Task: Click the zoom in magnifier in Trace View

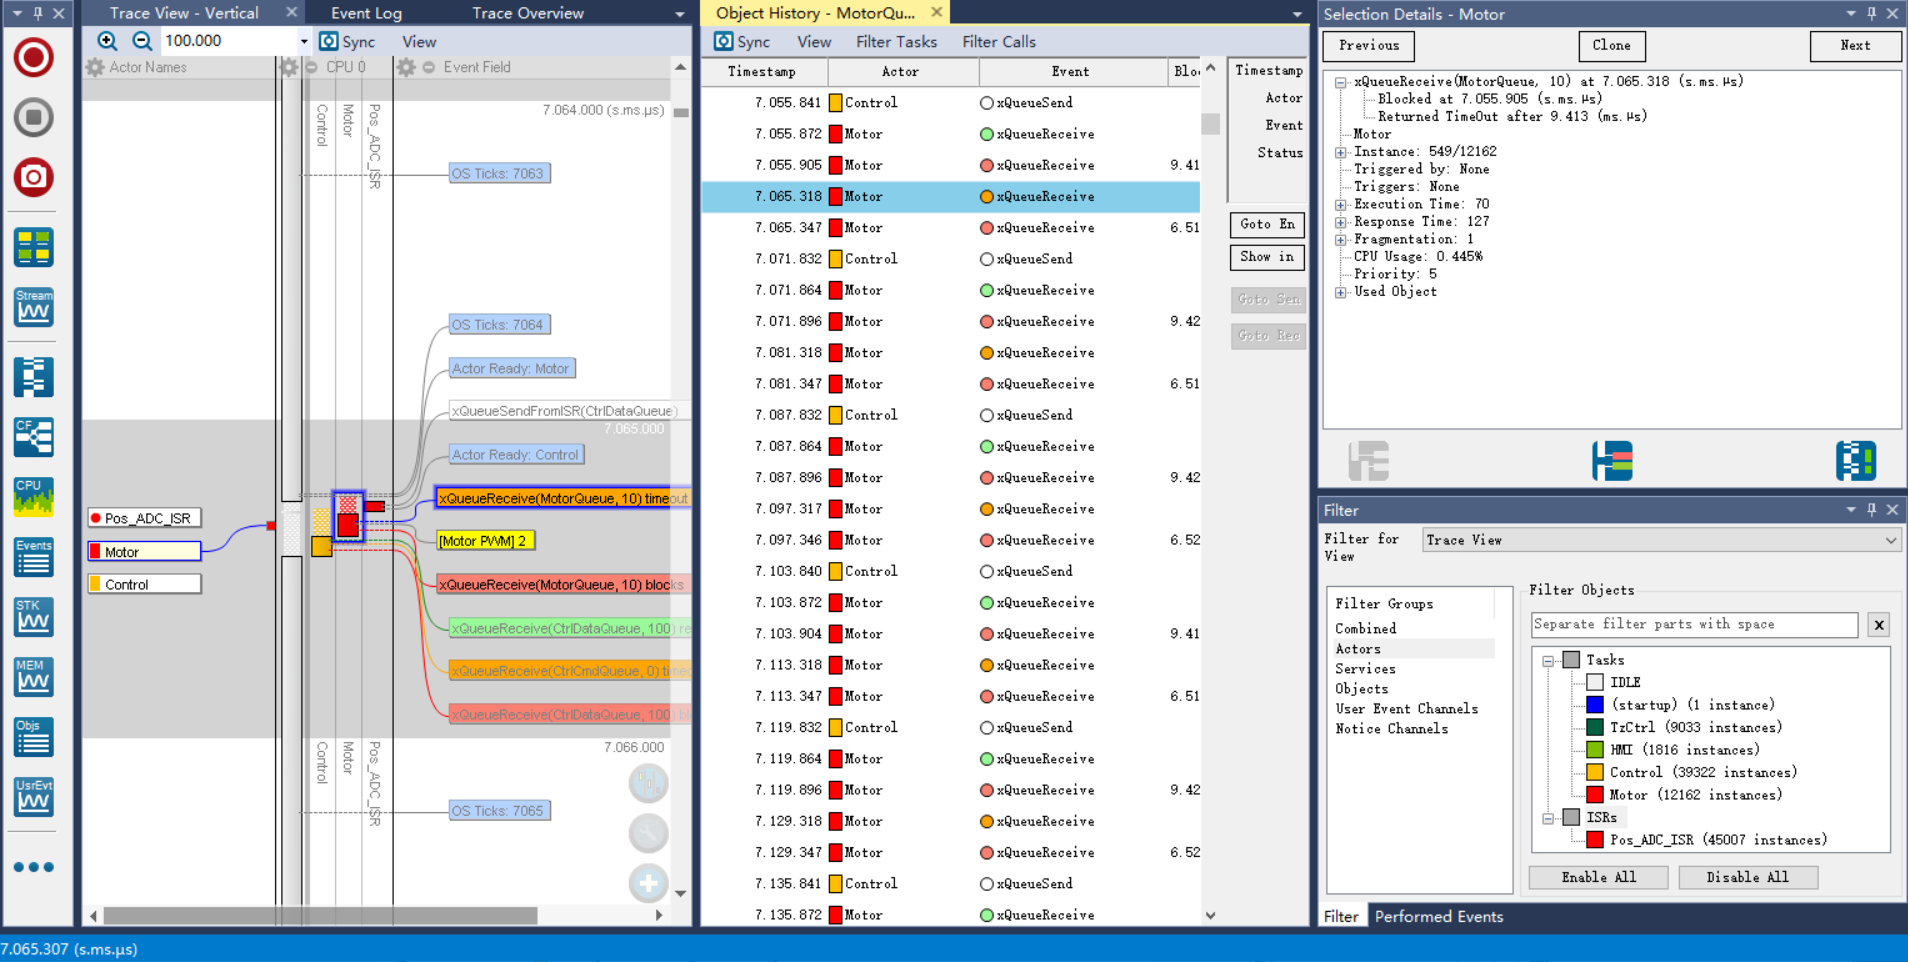Action: pos(107,41)
